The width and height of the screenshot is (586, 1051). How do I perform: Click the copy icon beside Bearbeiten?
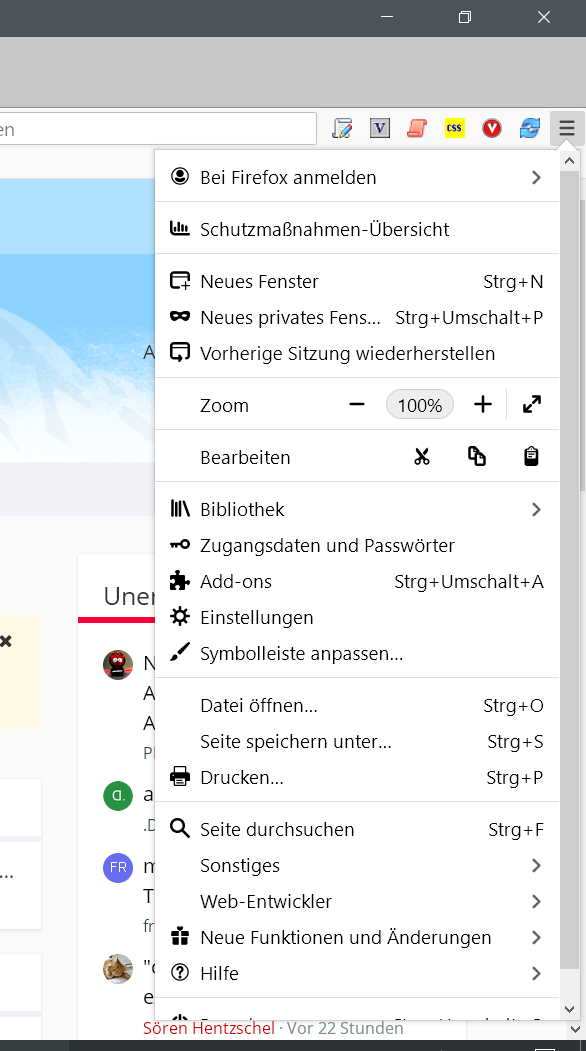point(477,456)
